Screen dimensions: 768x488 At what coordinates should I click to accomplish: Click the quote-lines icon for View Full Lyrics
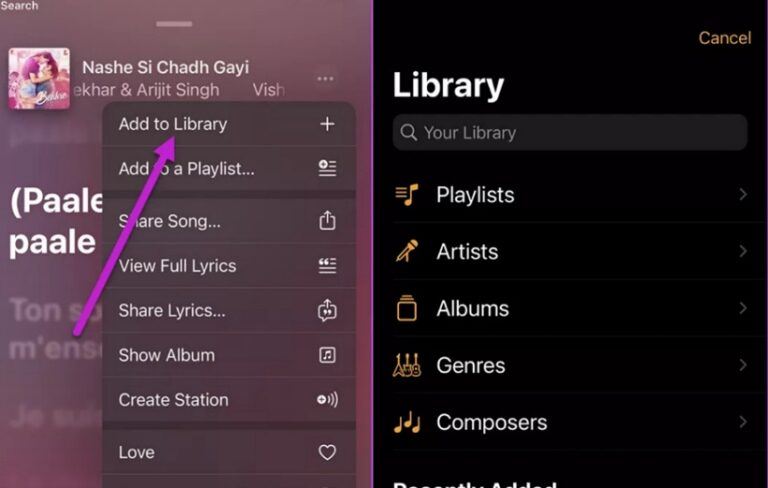pos(327,266)
